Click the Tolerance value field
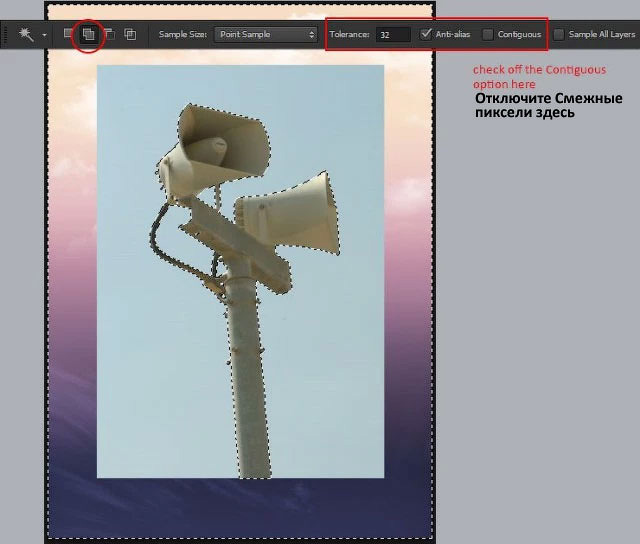 (x=393, y=35)
